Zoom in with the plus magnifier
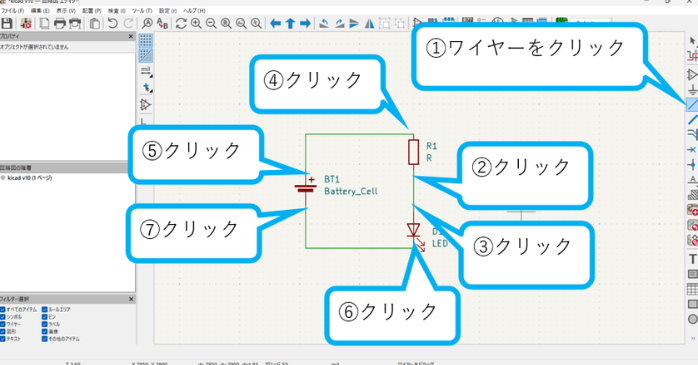 coord(196,23)
